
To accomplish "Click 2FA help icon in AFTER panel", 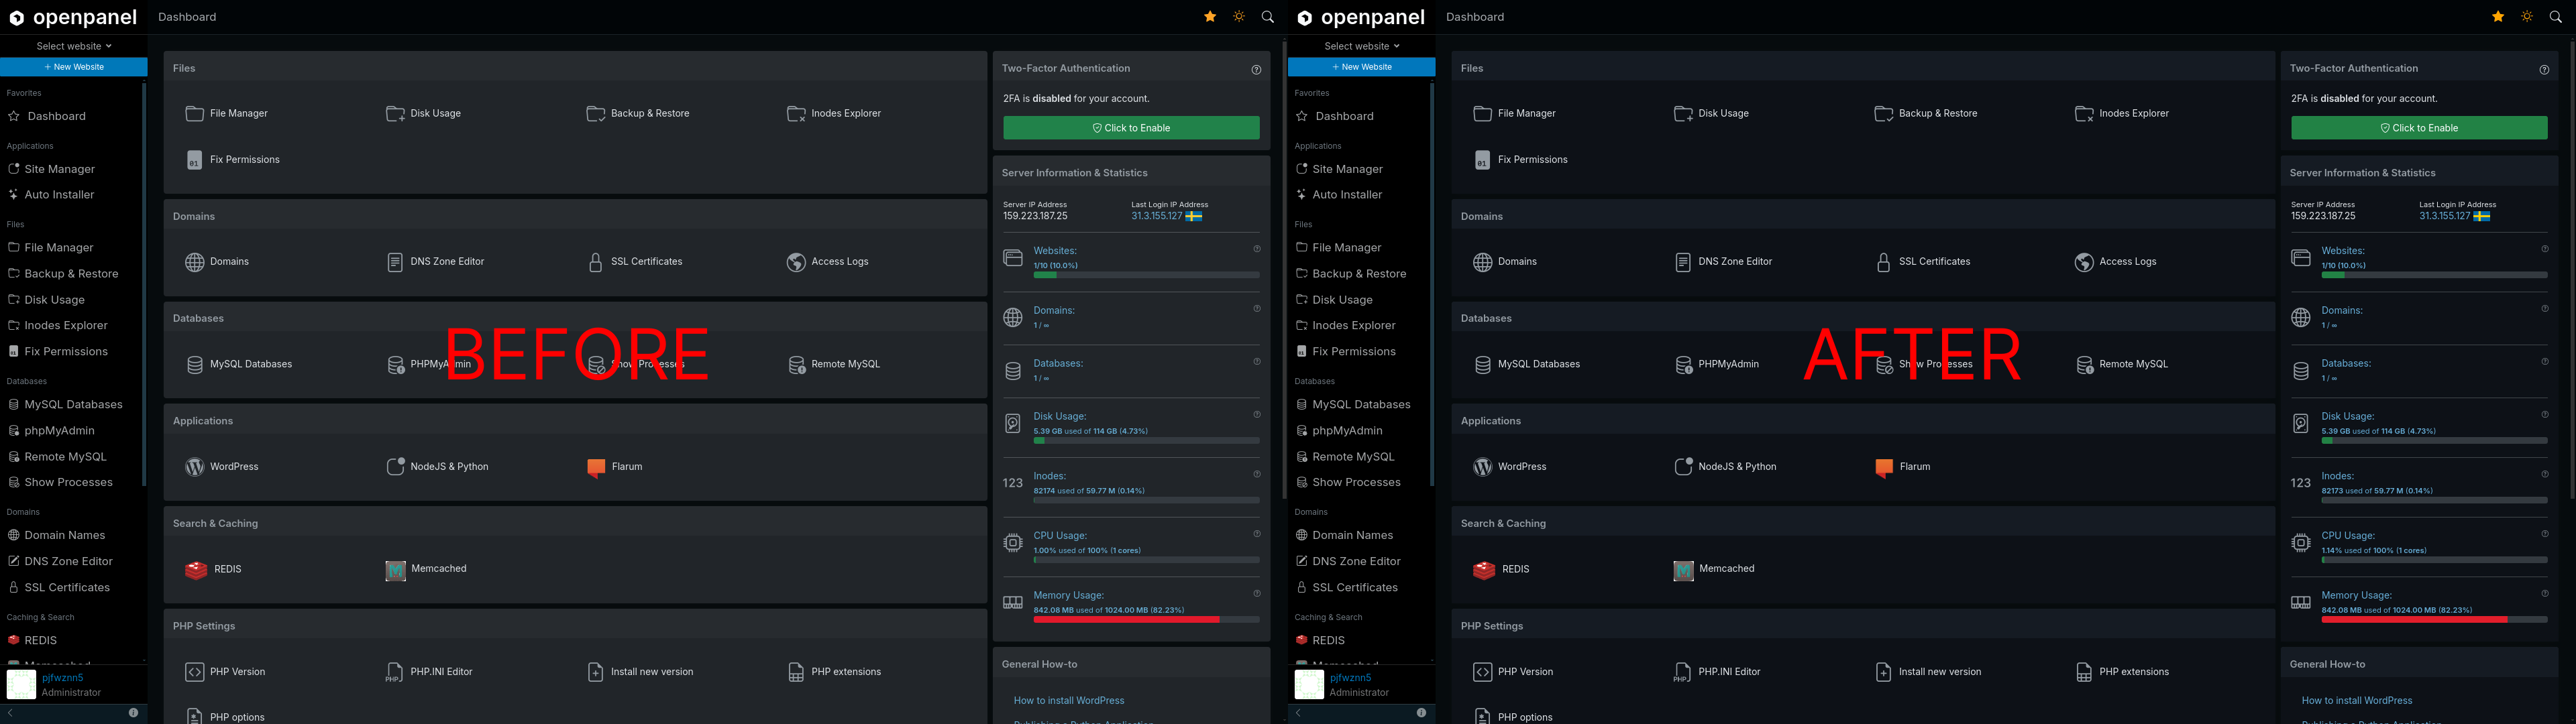I will point(2544,70).
